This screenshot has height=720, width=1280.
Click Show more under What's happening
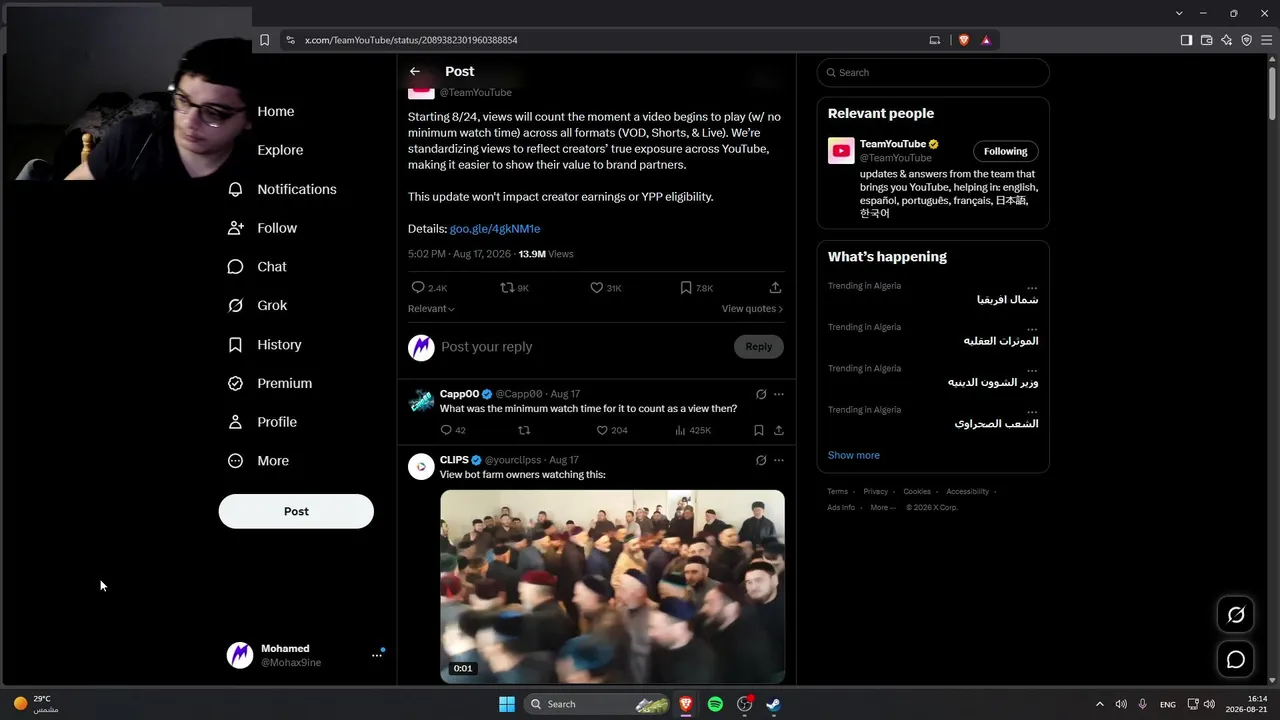(854, 456)
